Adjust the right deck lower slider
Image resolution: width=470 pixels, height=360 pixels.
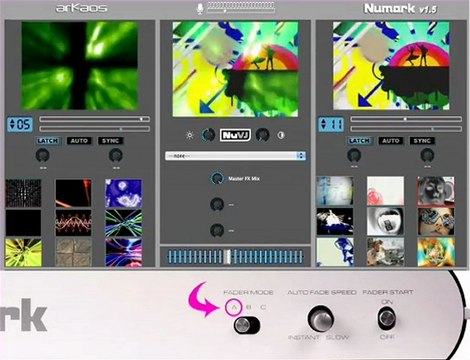(x=406, y=129)
